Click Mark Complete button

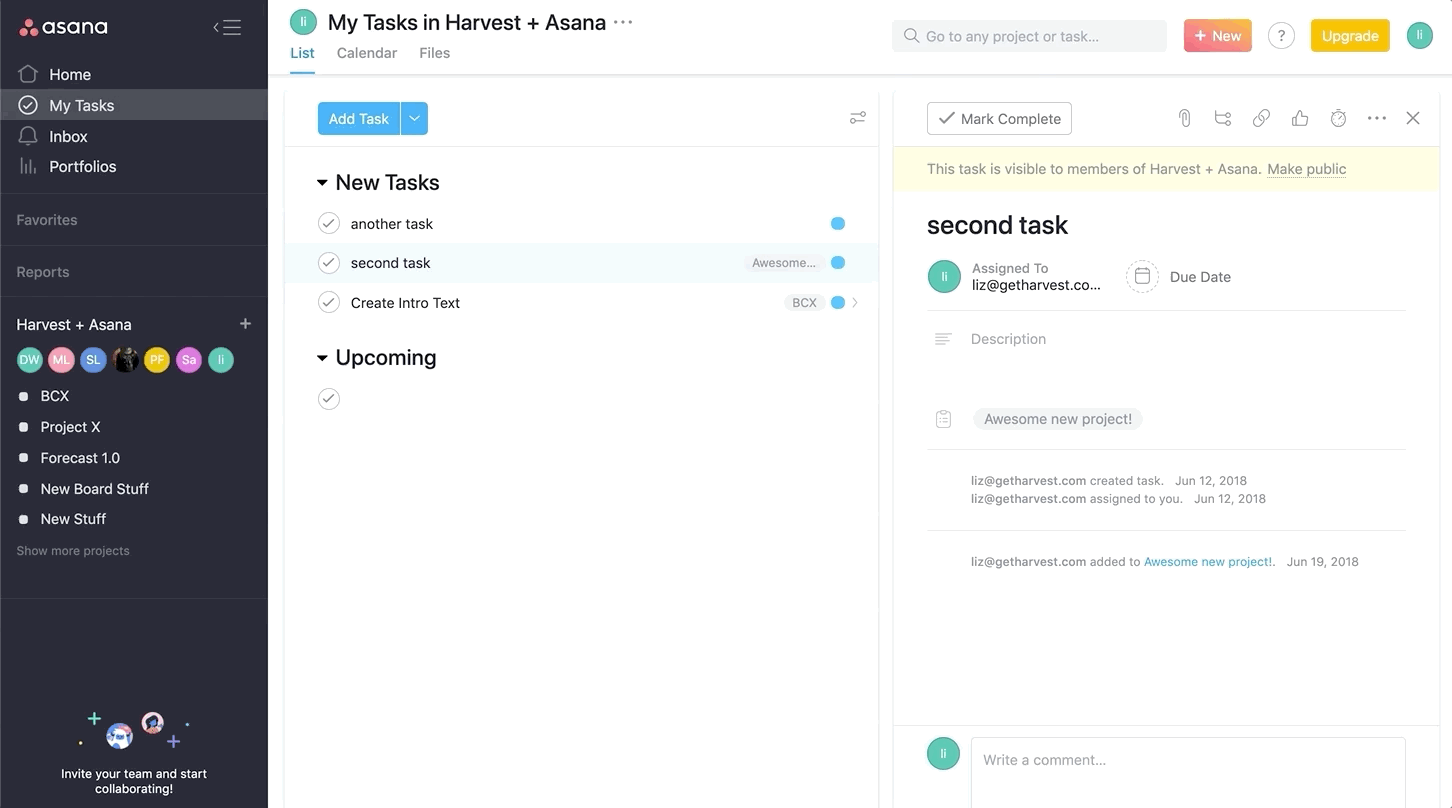pos(999,118)
